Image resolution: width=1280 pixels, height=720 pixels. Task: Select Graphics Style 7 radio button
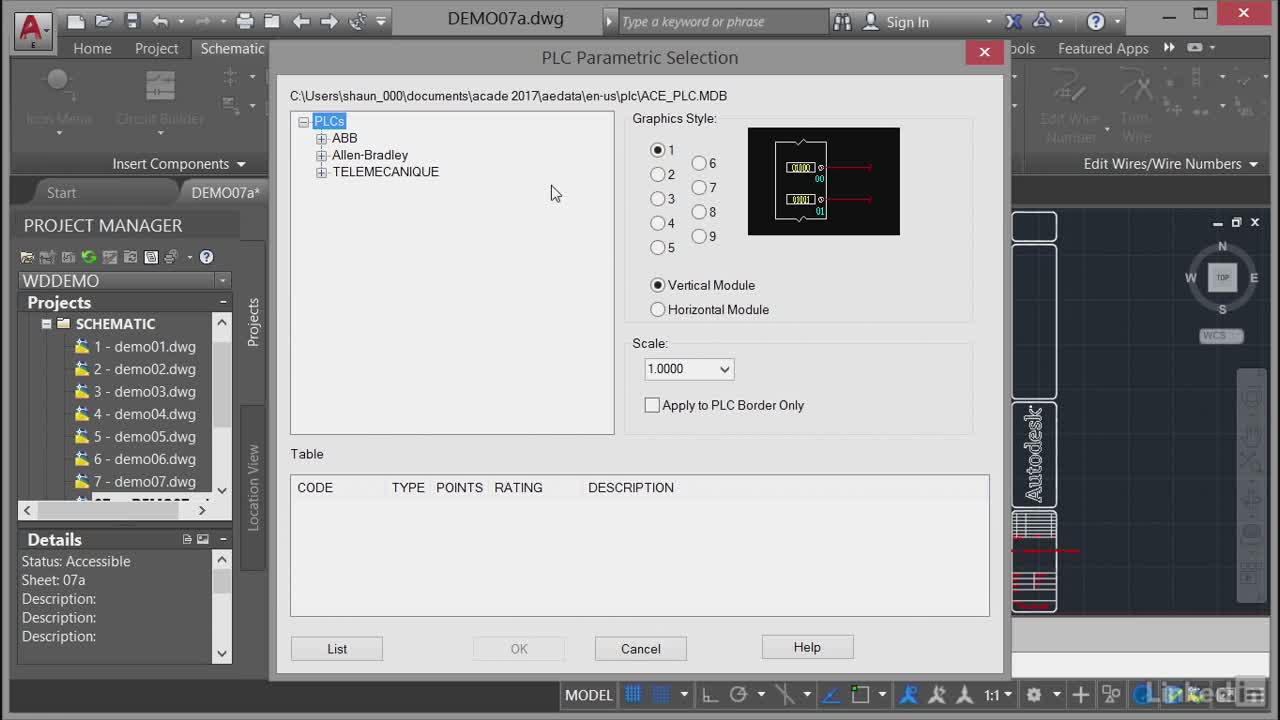pyautogui.click(x=699, y=187)
